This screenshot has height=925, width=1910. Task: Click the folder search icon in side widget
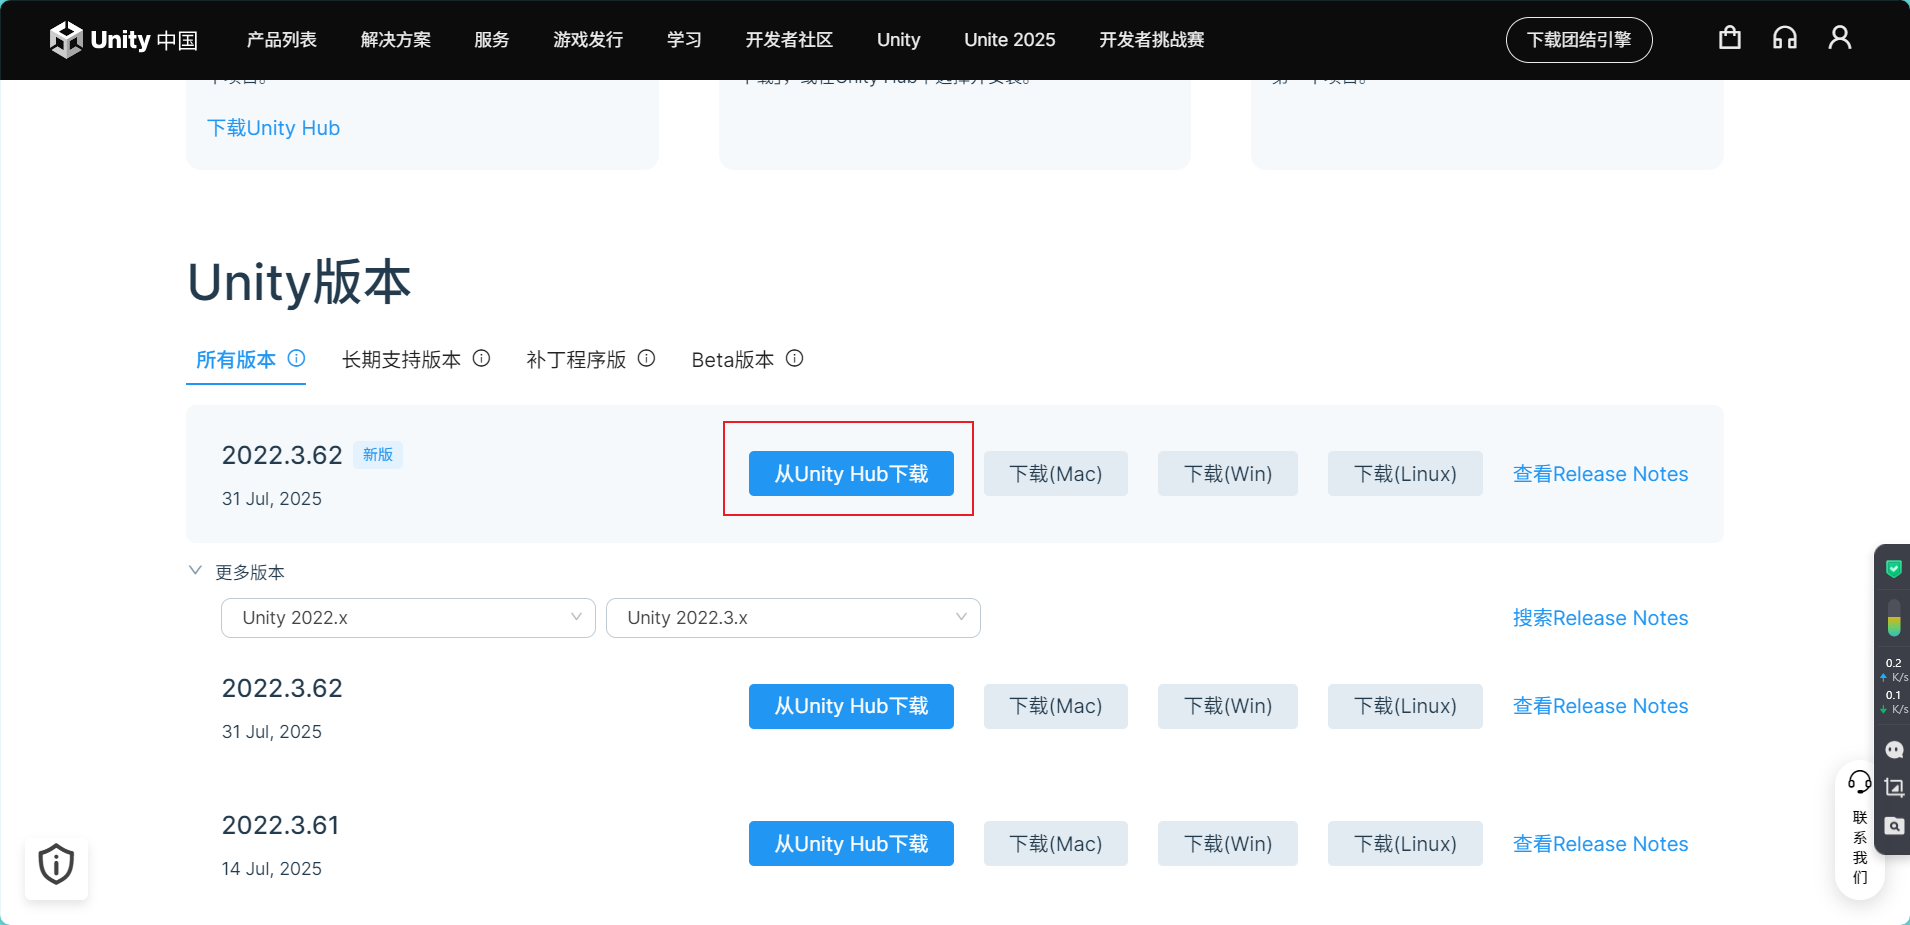1894,826
